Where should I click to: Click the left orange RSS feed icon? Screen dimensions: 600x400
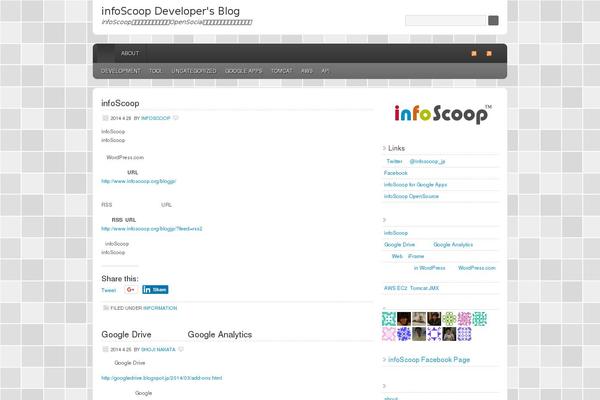click(x=474, y=54)
